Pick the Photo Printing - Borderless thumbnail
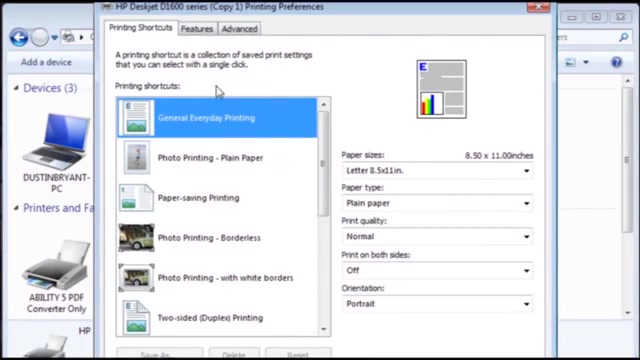The width and height of the screenshot is (640, 360). click(x=136, y=238)
